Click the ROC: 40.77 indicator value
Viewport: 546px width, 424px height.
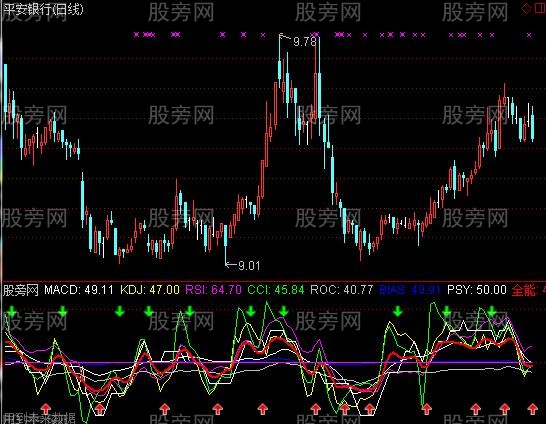point(342,290)
